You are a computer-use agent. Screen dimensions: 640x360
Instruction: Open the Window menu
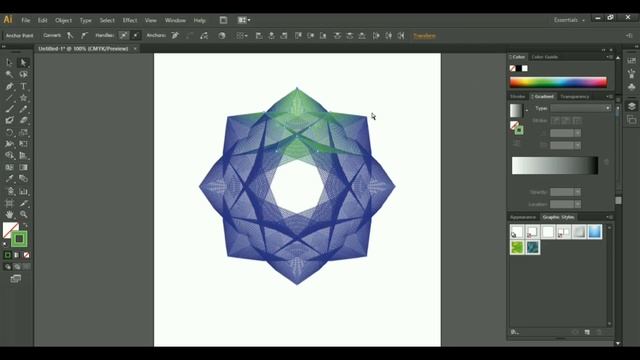(175, 20)
